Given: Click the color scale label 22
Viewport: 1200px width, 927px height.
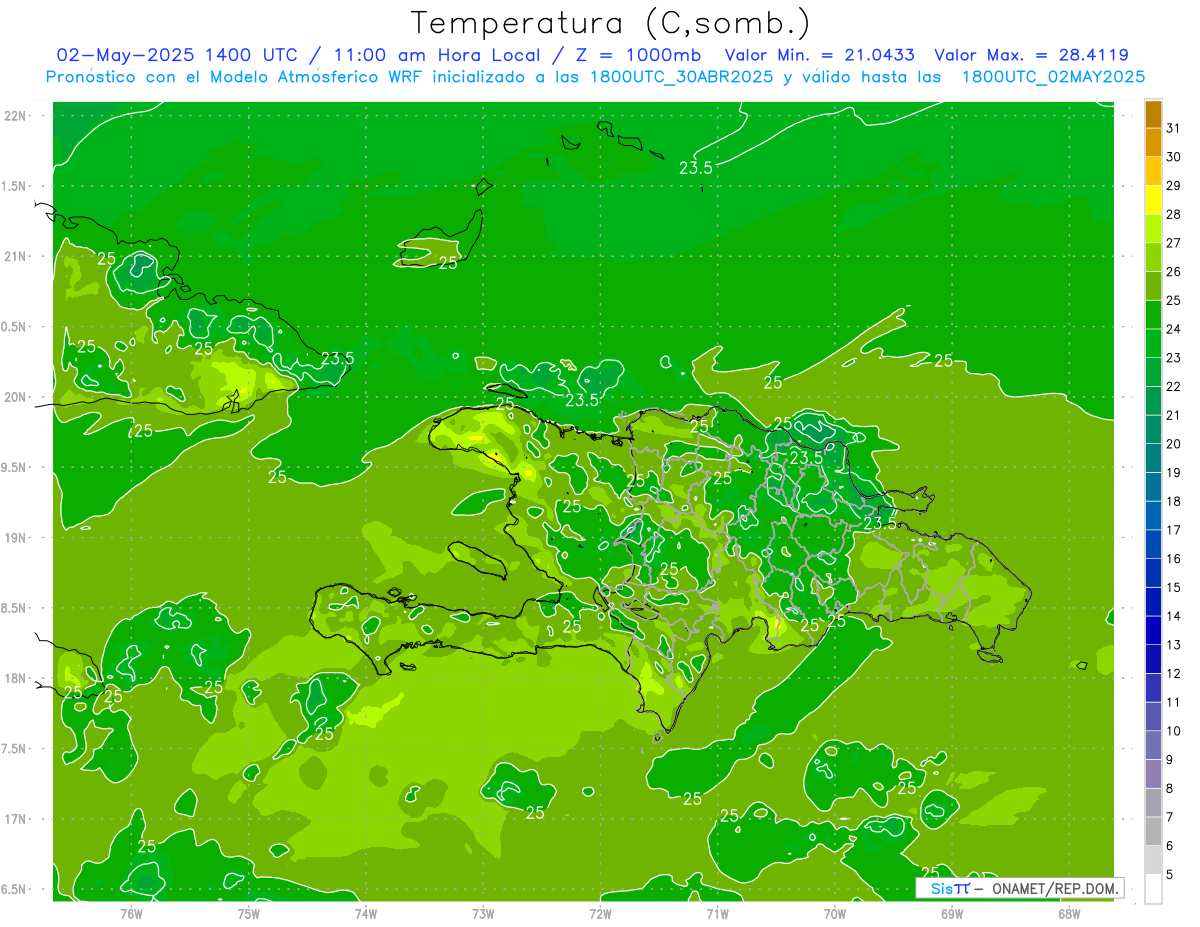Looking at the screenshot, I should 1174,387.
